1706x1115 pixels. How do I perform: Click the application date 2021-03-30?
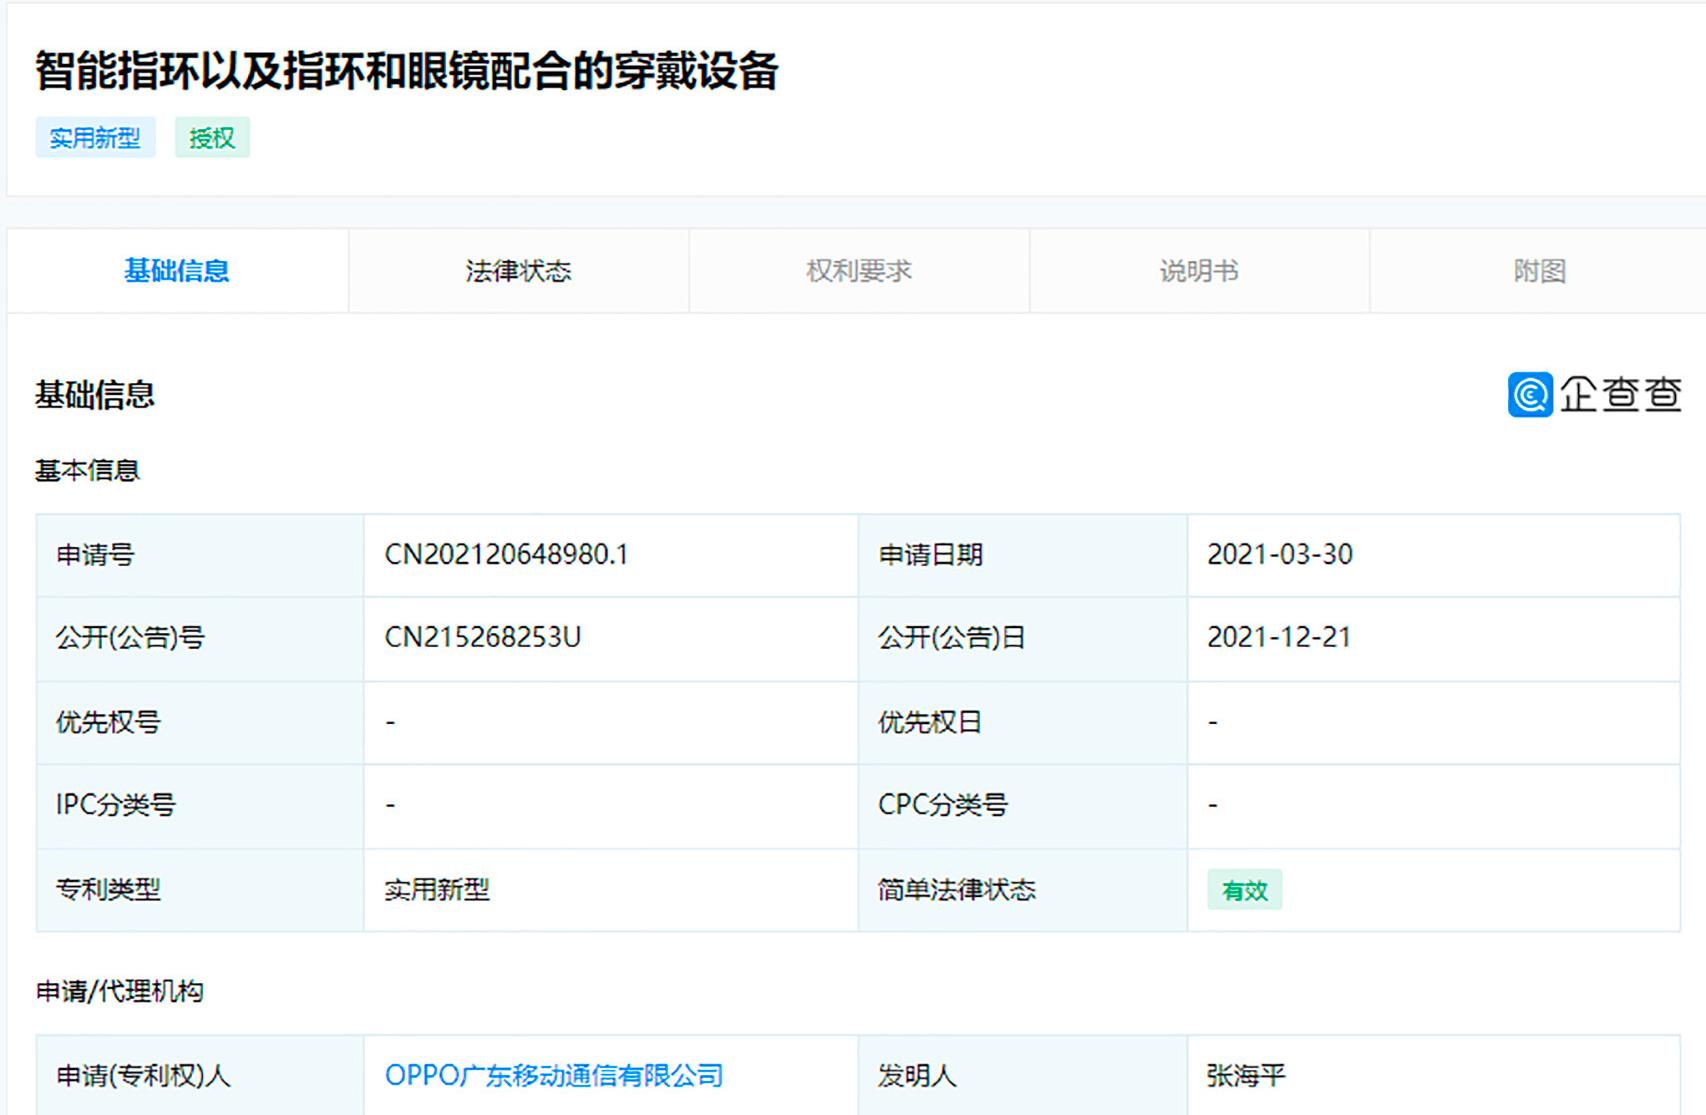click(1281, 554)
